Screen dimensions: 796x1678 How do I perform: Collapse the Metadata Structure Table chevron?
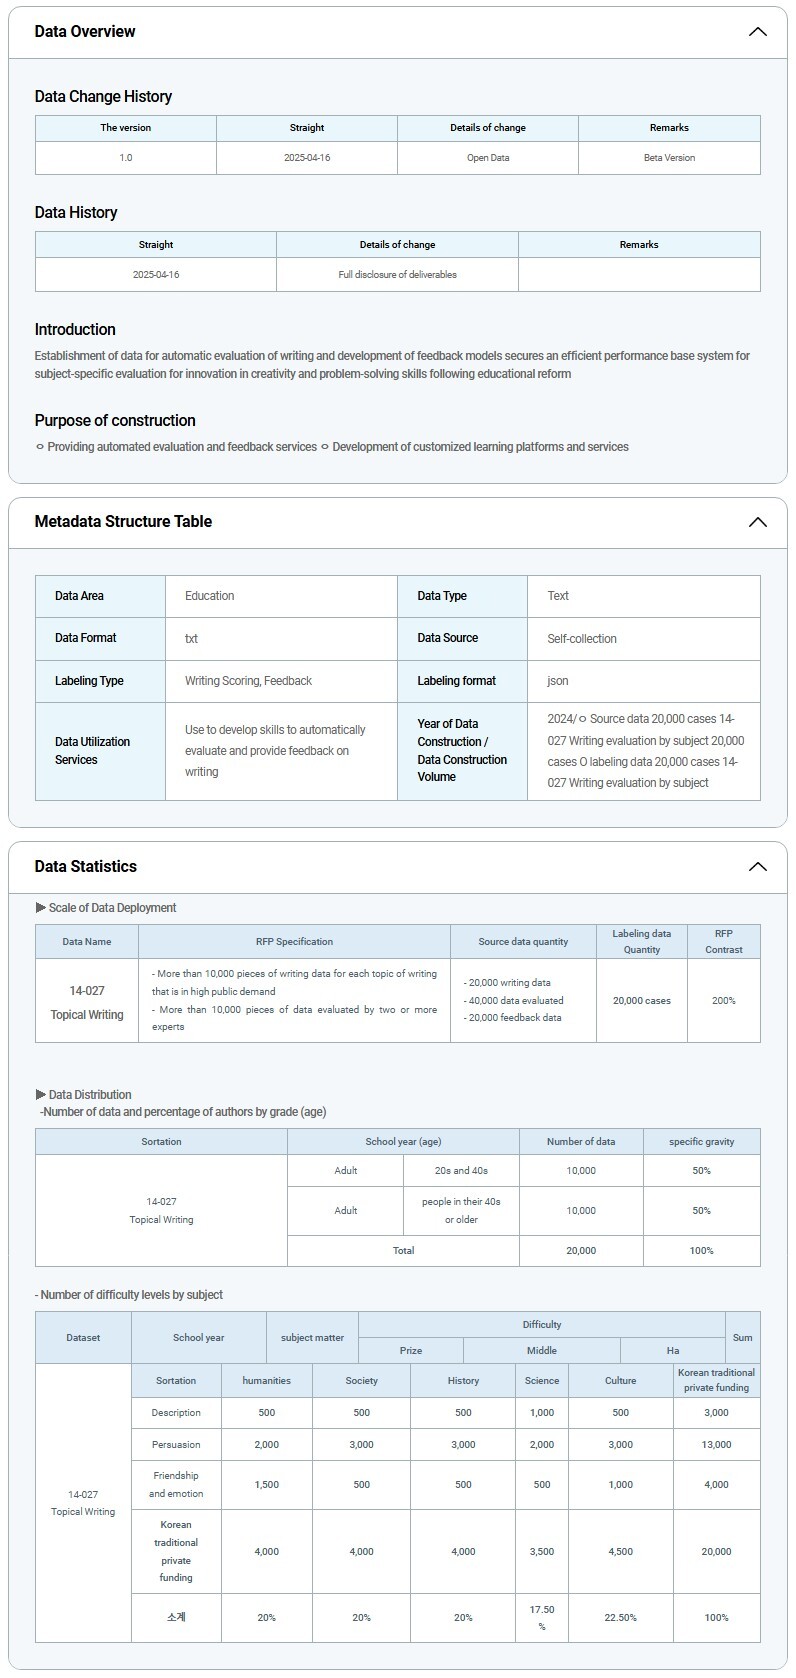(x=757, y=522)
